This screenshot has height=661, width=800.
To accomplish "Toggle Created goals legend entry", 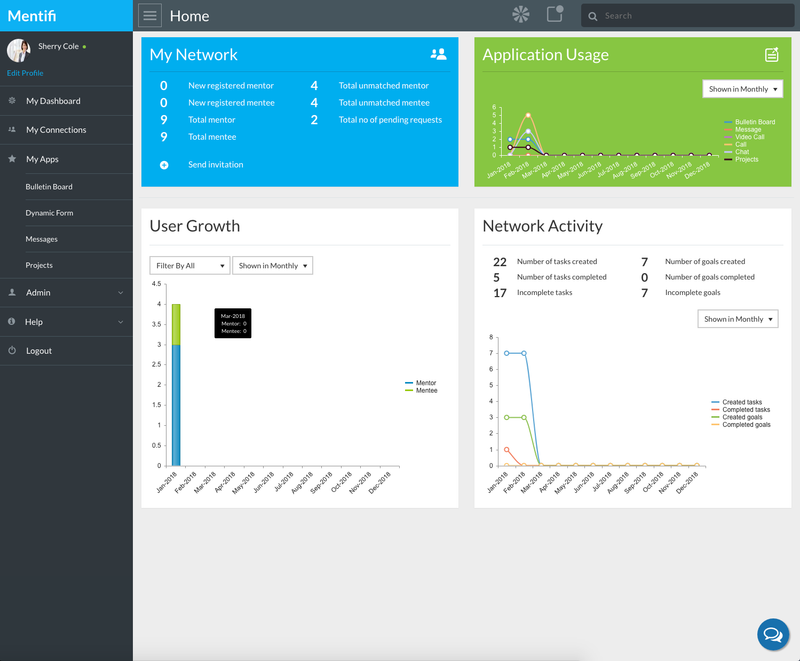I will (737, 417).
